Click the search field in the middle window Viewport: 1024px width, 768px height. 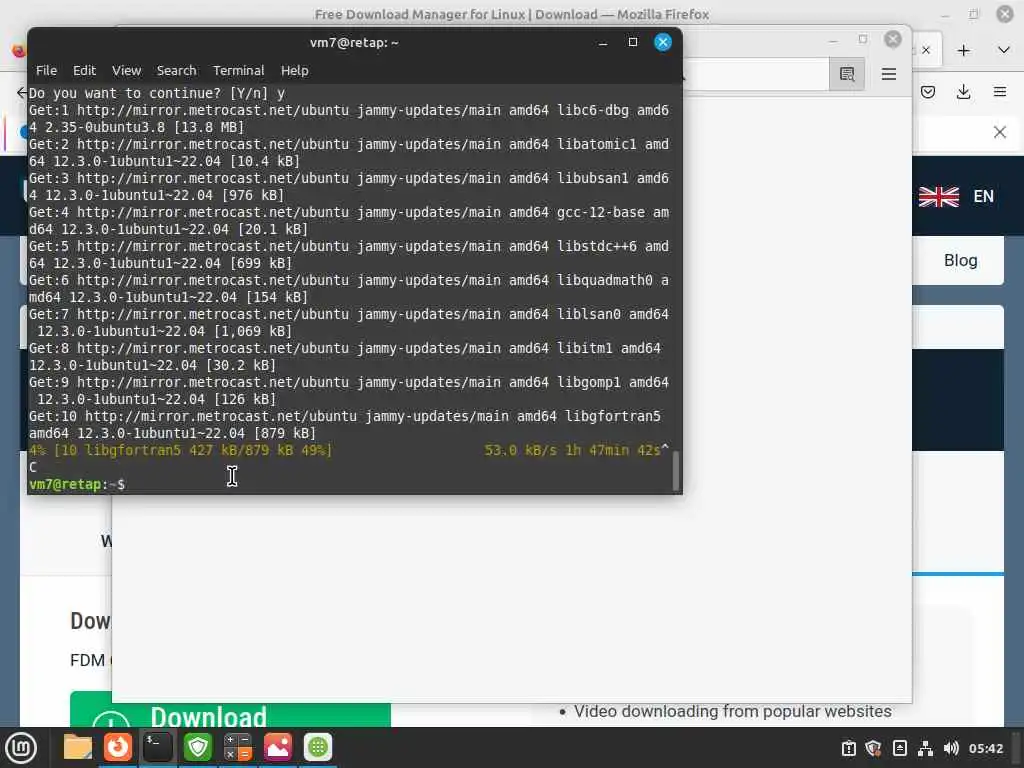pos(754,74)
